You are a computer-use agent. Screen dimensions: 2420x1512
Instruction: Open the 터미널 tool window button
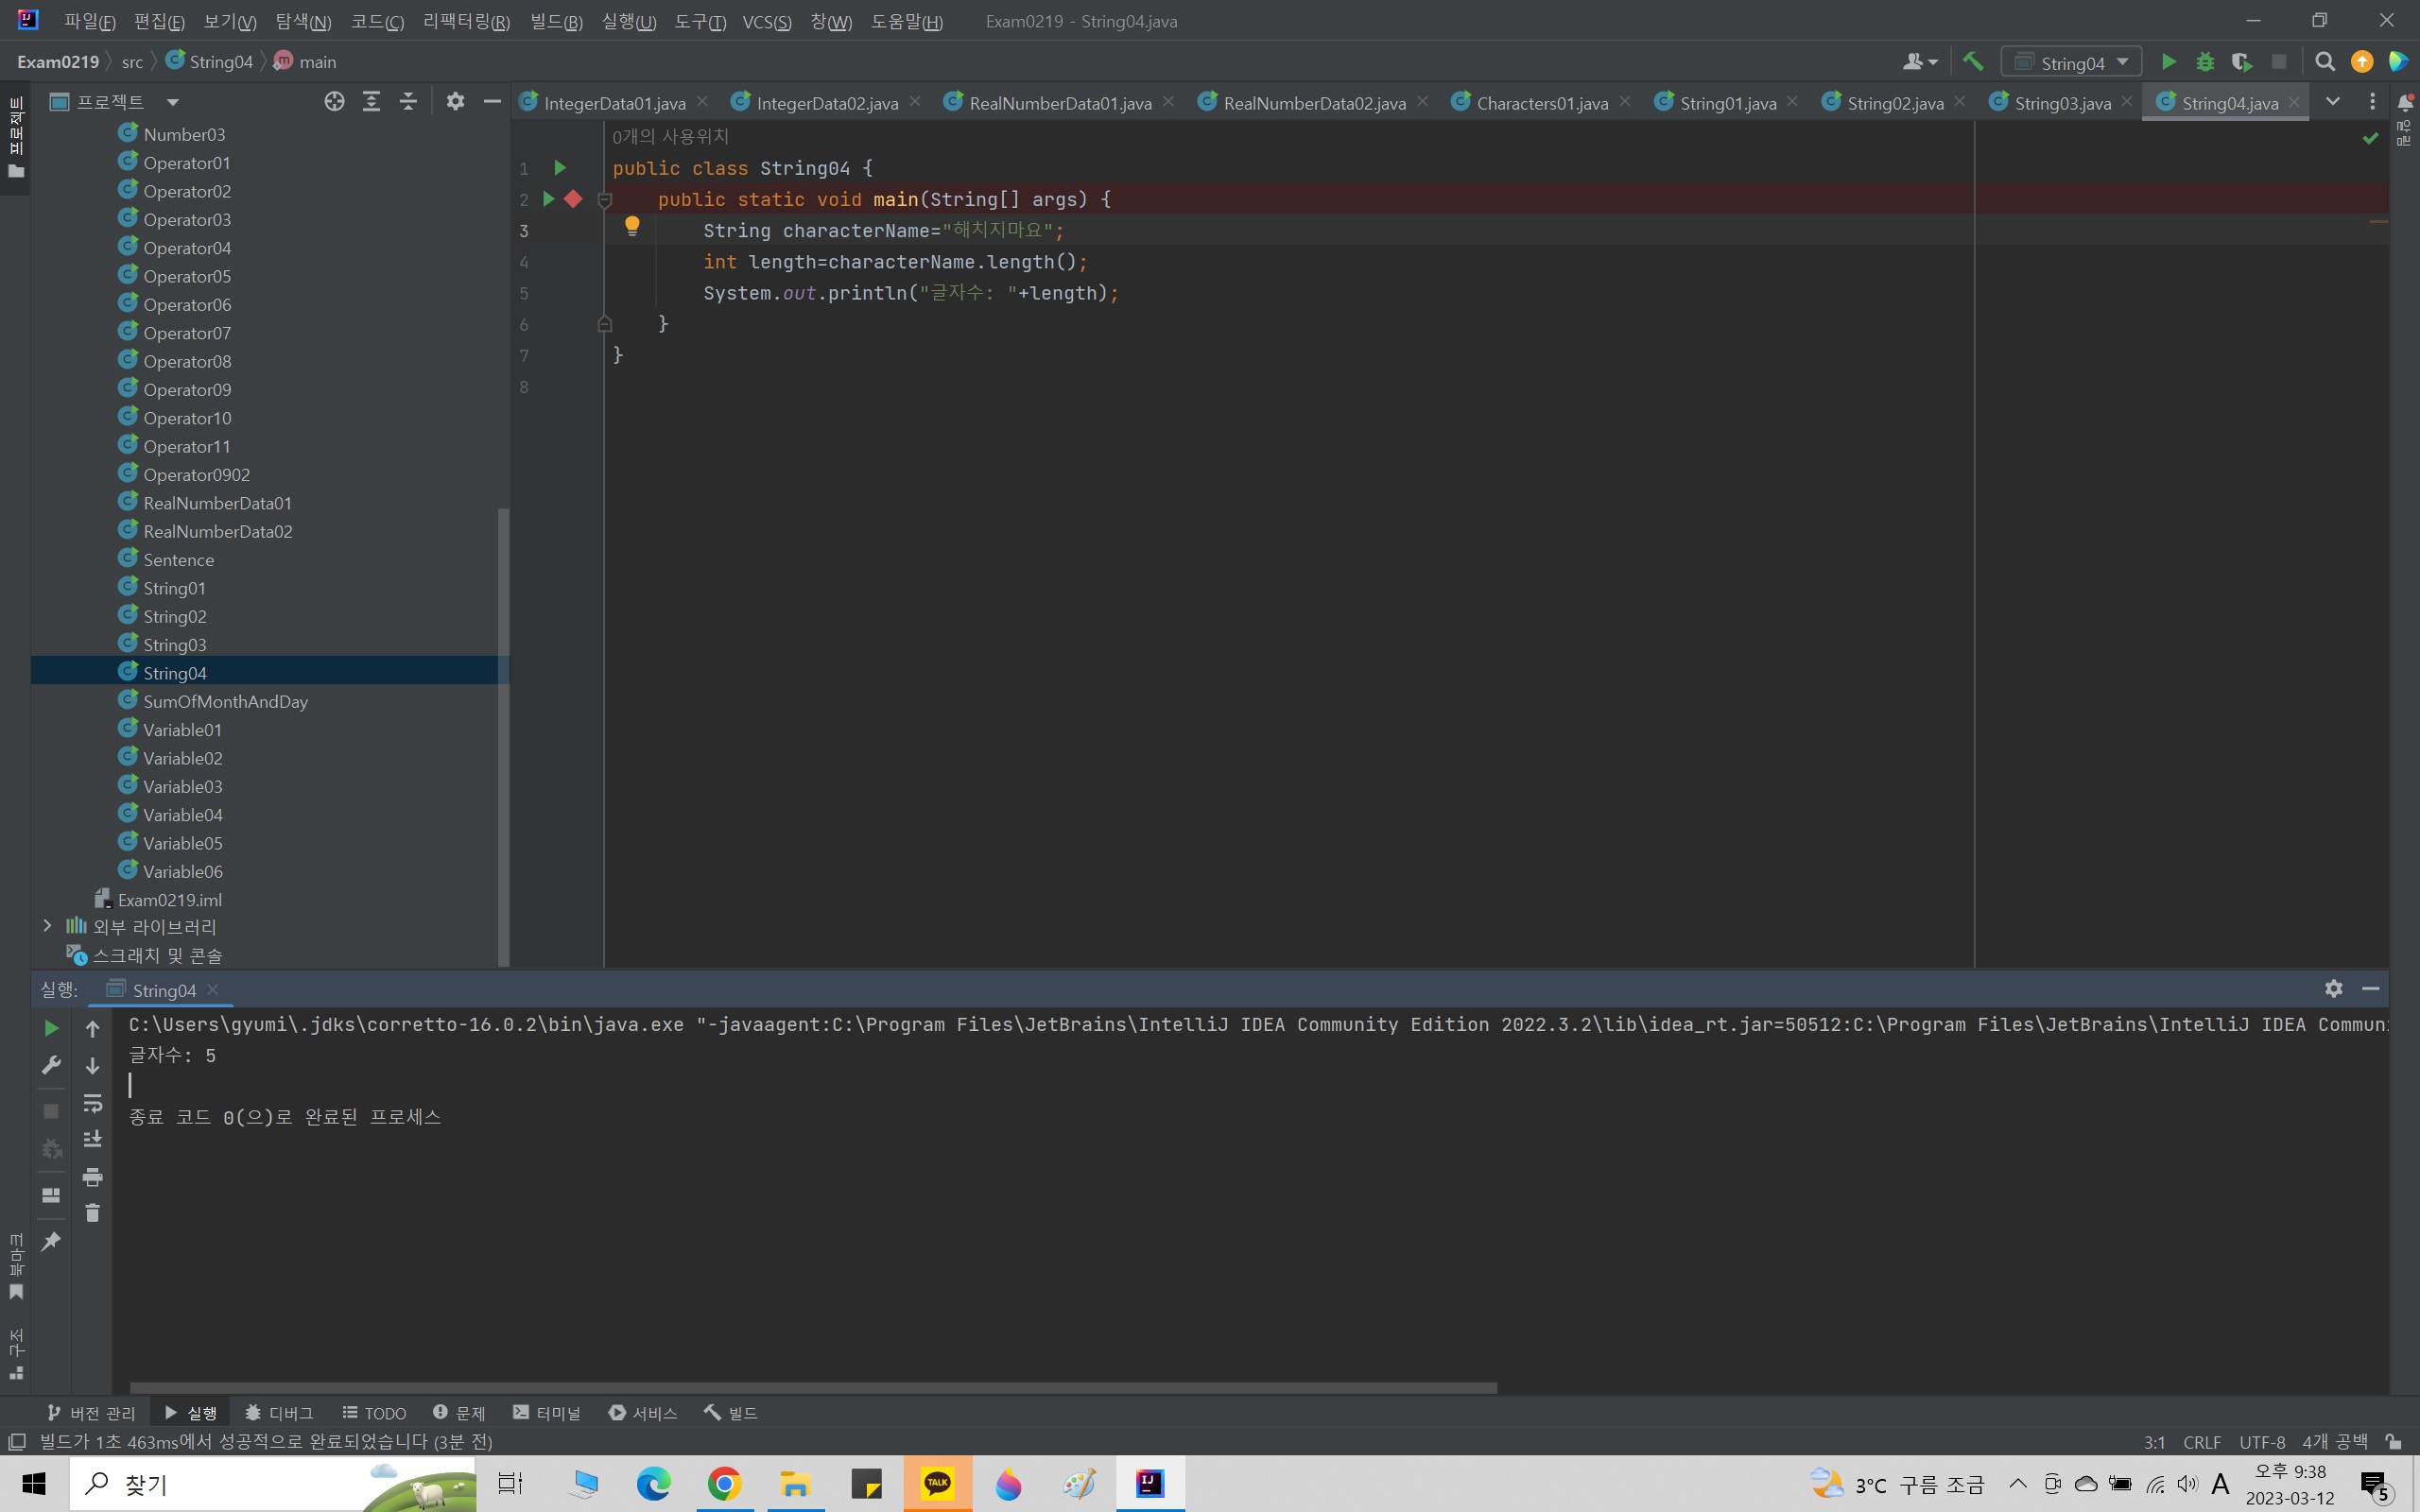547,1412
